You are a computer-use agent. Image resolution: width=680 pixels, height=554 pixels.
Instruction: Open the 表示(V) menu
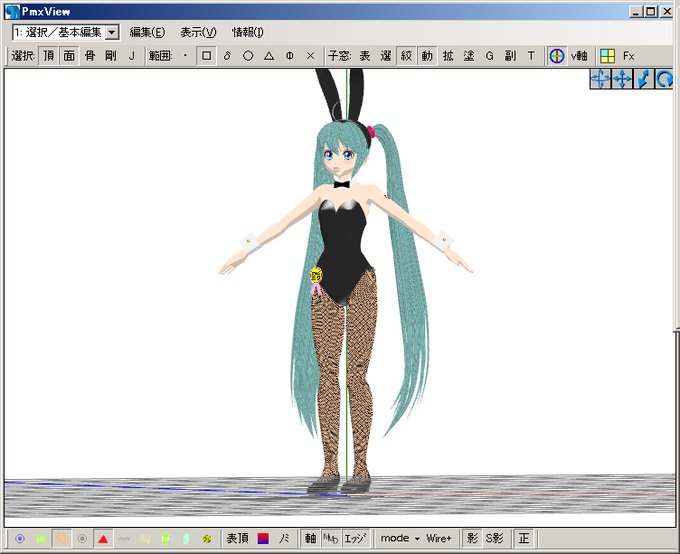tap(198, 32)
